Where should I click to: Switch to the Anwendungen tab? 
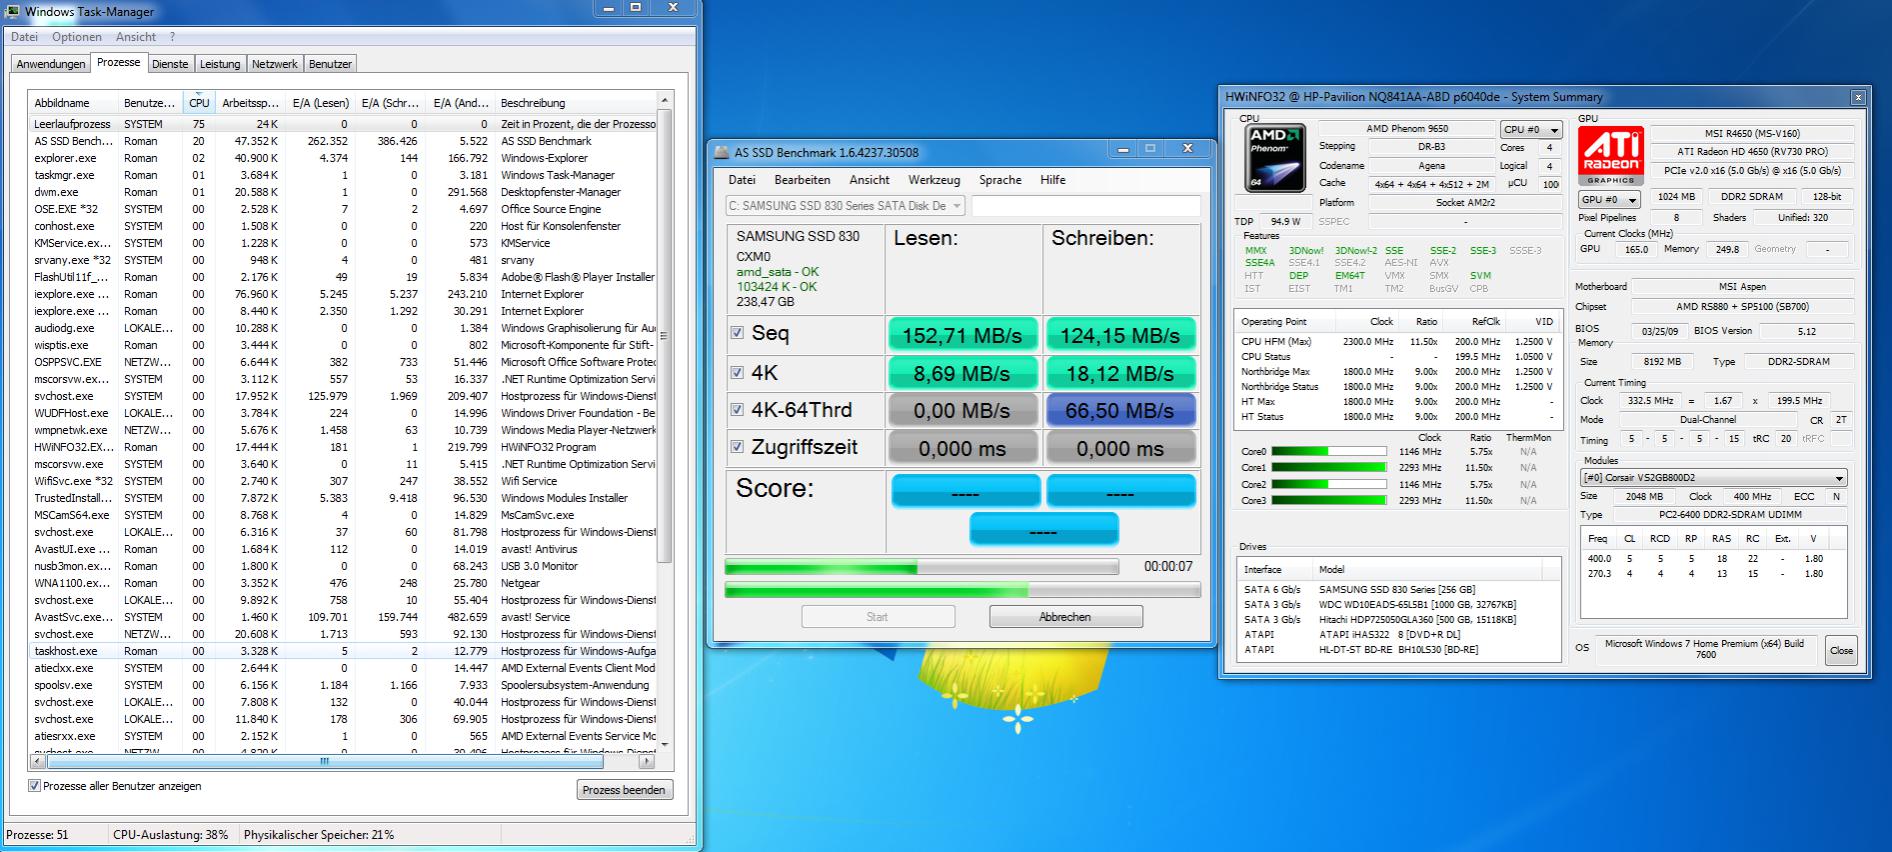51,64
